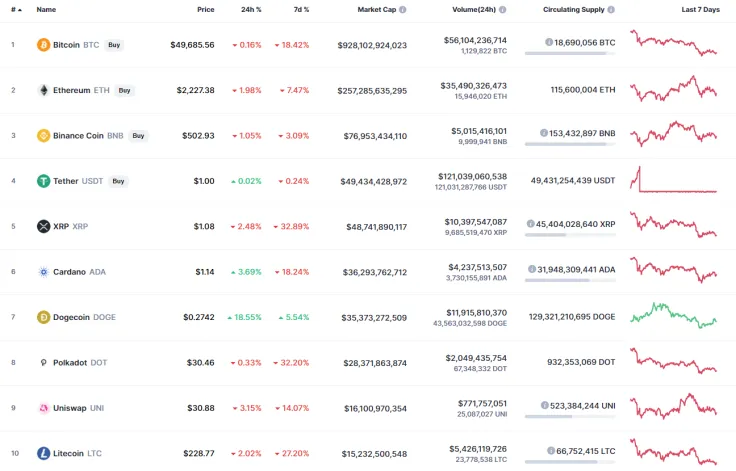
Task: Sort by the 24h % column header
Action: pyautogui.click(x=251, y=9)
